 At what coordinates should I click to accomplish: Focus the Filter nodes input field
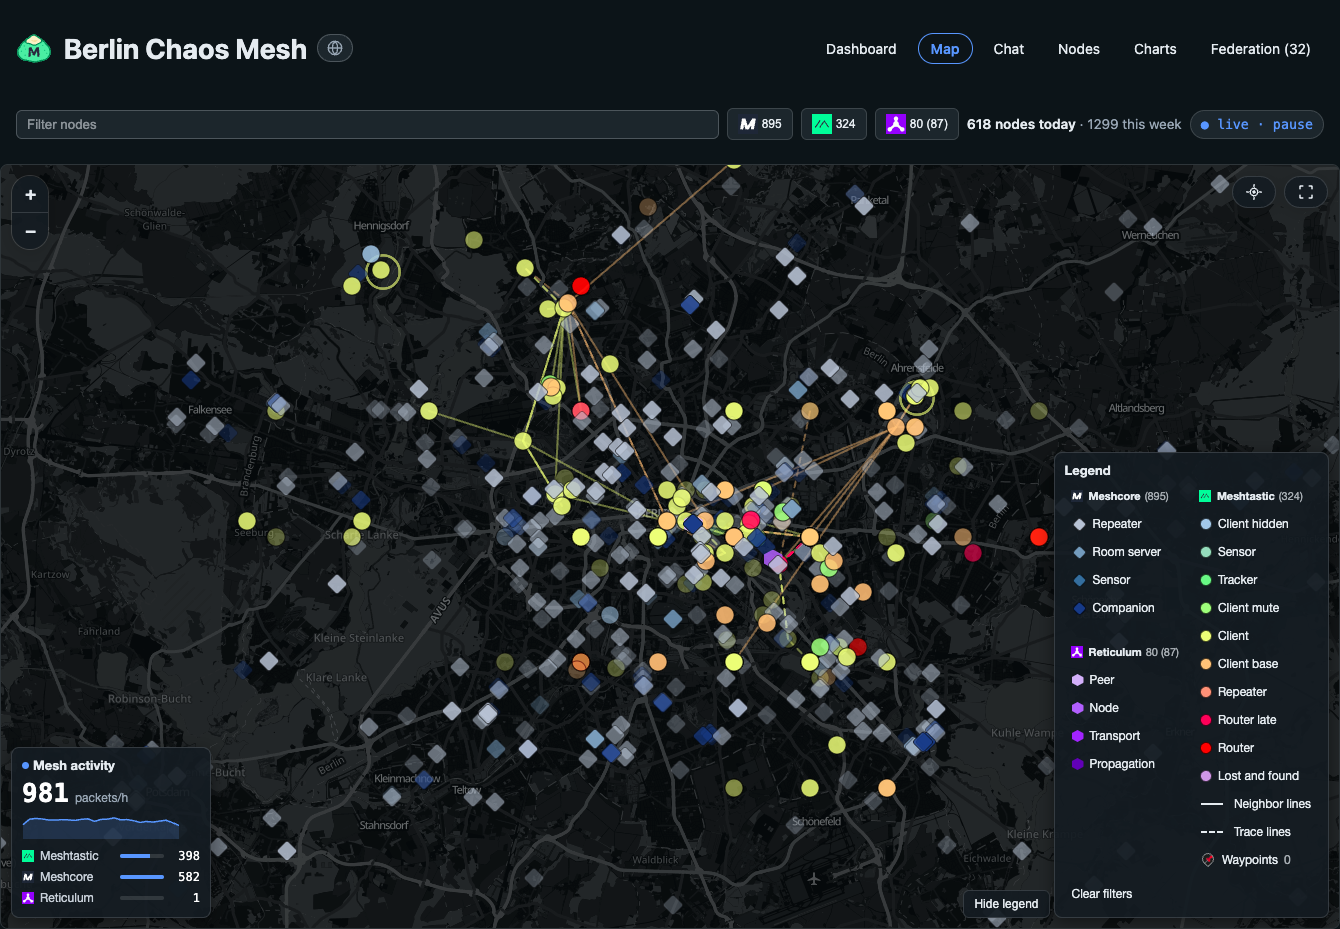point(367,124)
